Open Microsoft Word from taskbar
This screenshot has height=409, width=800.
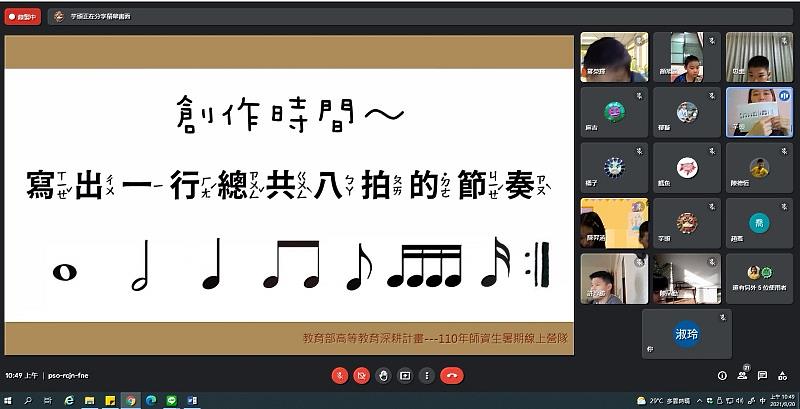pos(192,401)
